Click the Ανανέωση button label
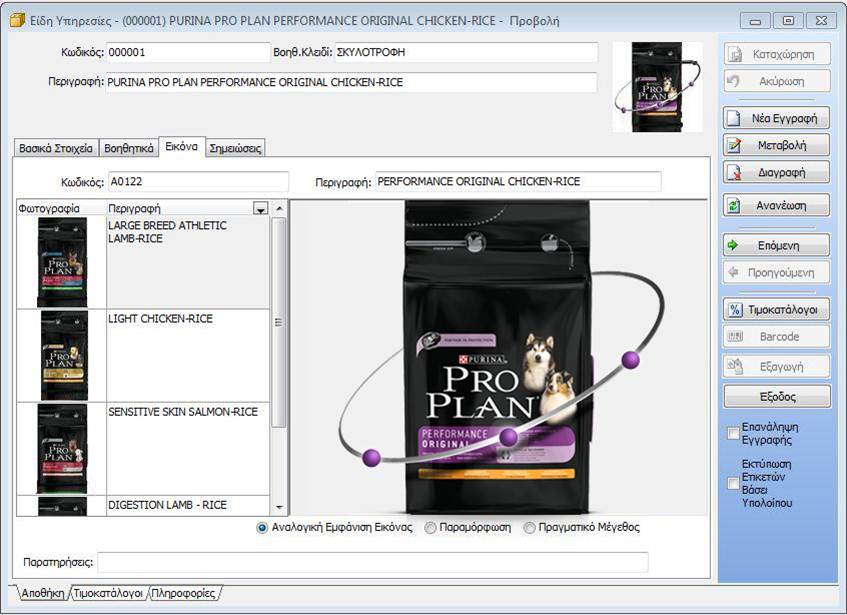Image resolution: width=847 pixels, height=615 pixels. [x=781, y=205]
